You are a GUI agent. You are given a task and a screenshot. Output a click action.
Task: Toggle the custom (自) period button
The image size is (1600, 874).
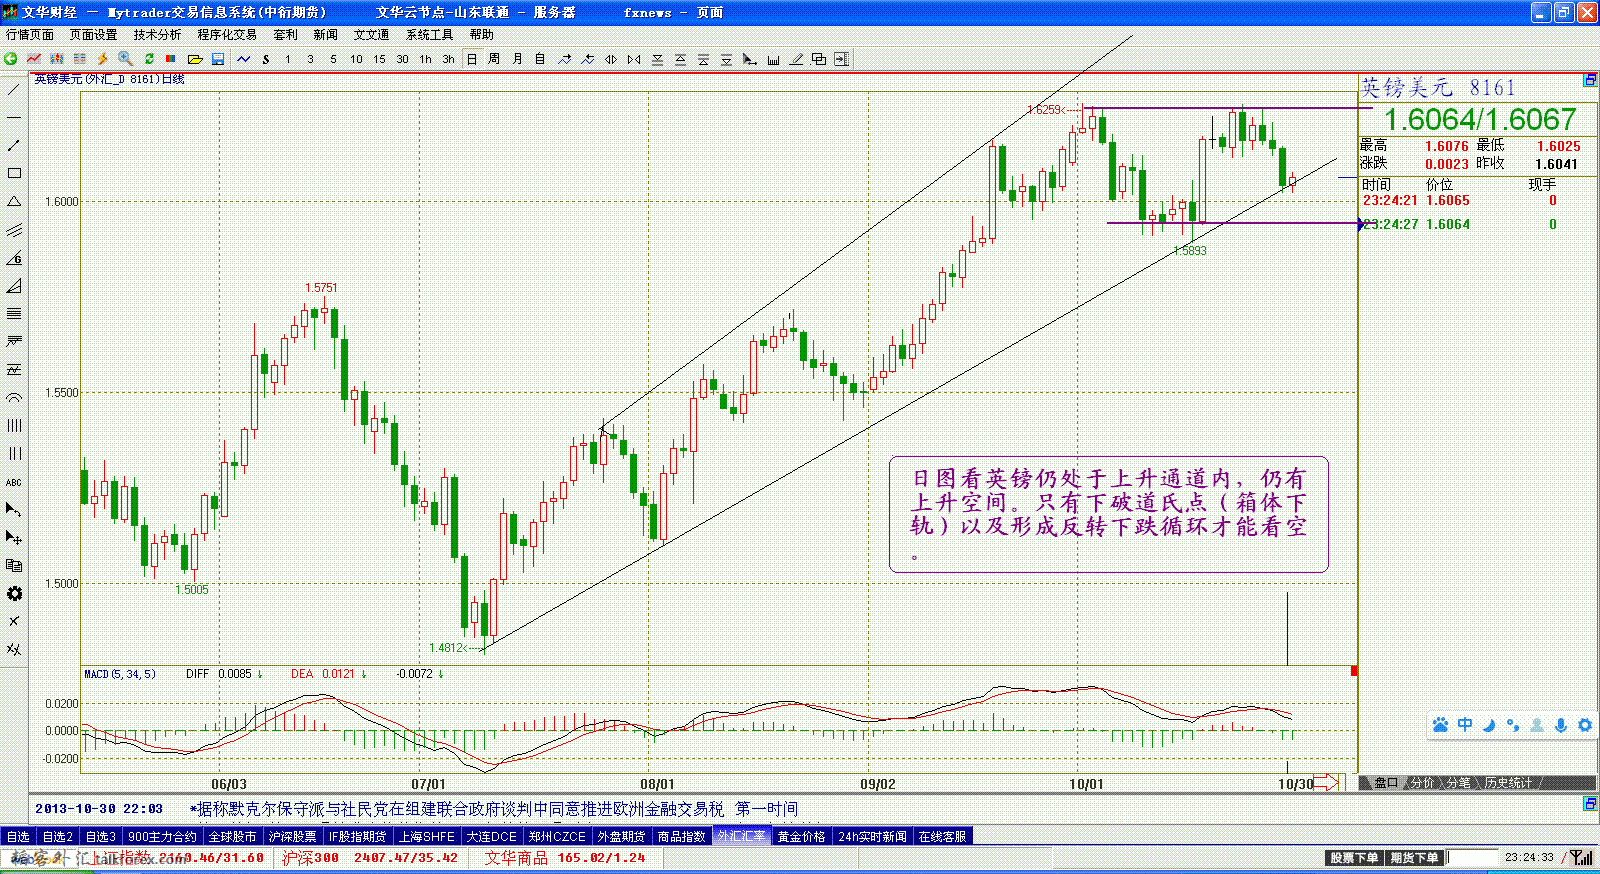(x=540, y=59)
